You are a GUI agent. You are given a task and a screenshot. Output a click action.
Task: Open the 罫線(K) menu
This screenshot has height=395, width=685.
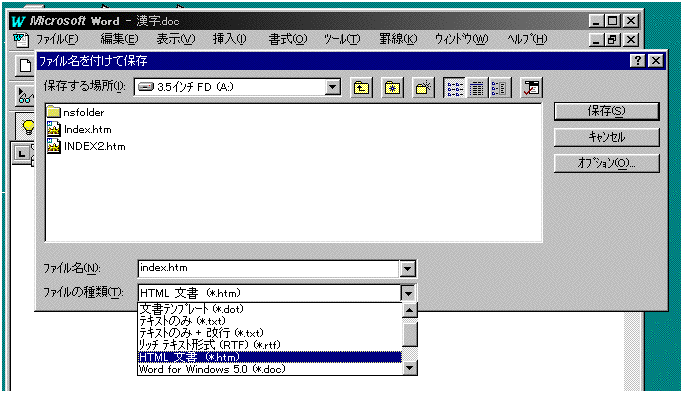point(398,39)
